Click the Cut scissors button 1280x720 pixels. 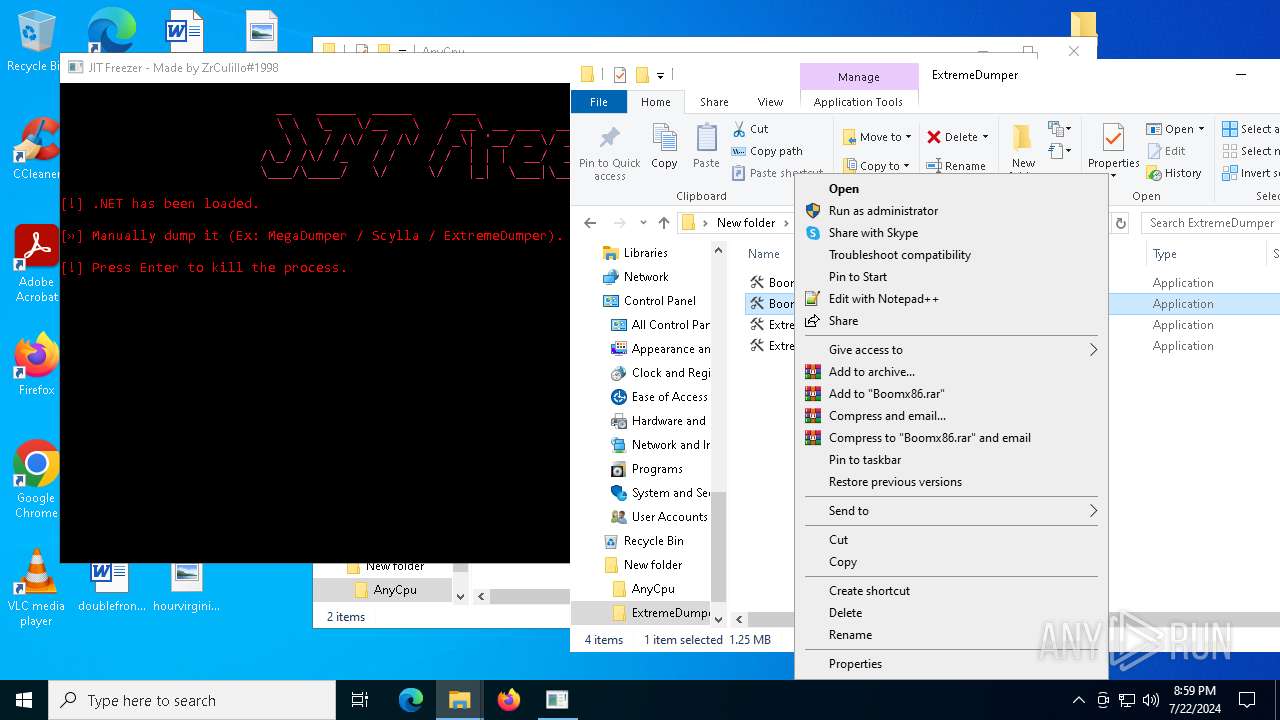click(x=751, y=129)
